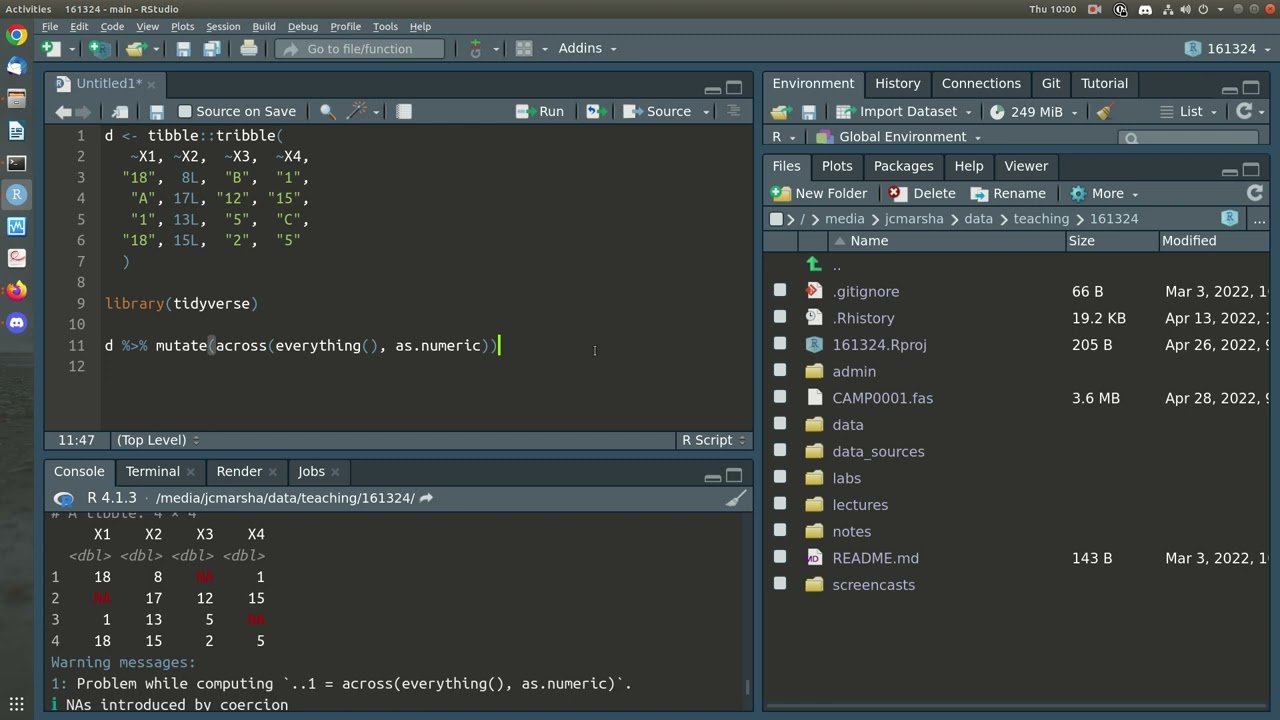Screen dimensions: 1280x720
Task: Open the data_sources folder
Action: [878, 451]
